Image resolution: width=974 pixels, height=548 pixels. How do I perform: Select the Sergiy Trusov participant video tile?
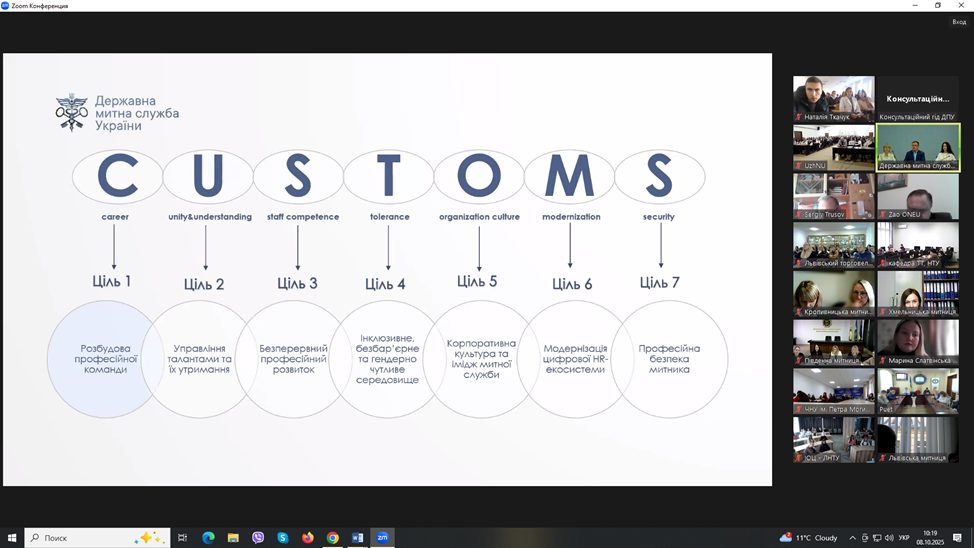pos(834,196)
